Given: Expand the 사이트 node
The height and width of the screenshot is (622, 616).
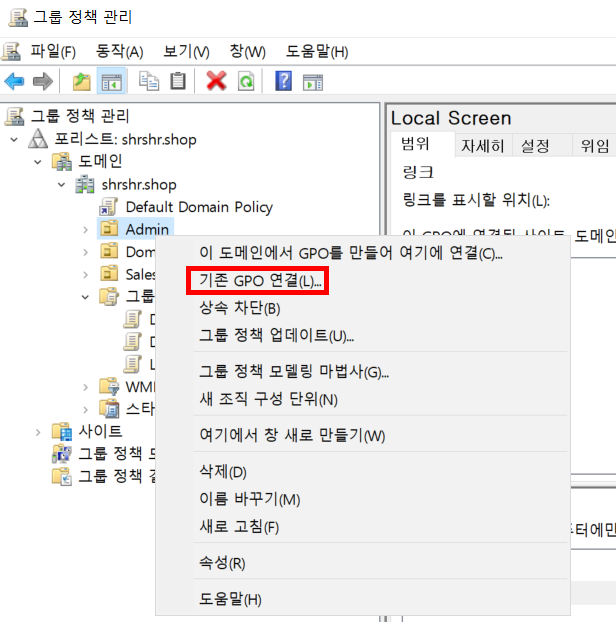Looking at the screenshot, I should tap(38, 432).
